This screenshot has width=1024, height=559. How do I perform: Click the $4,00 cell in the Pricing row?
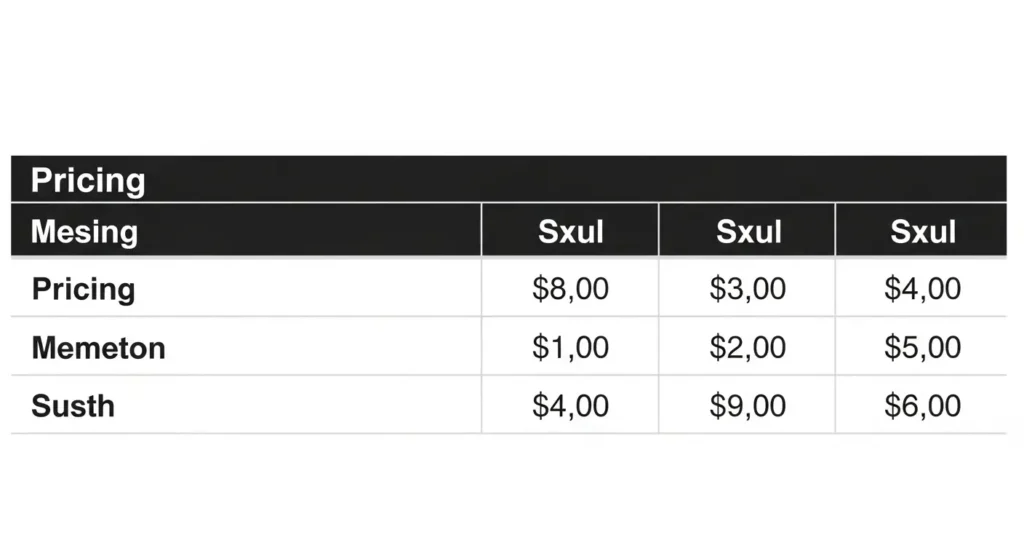923,289
